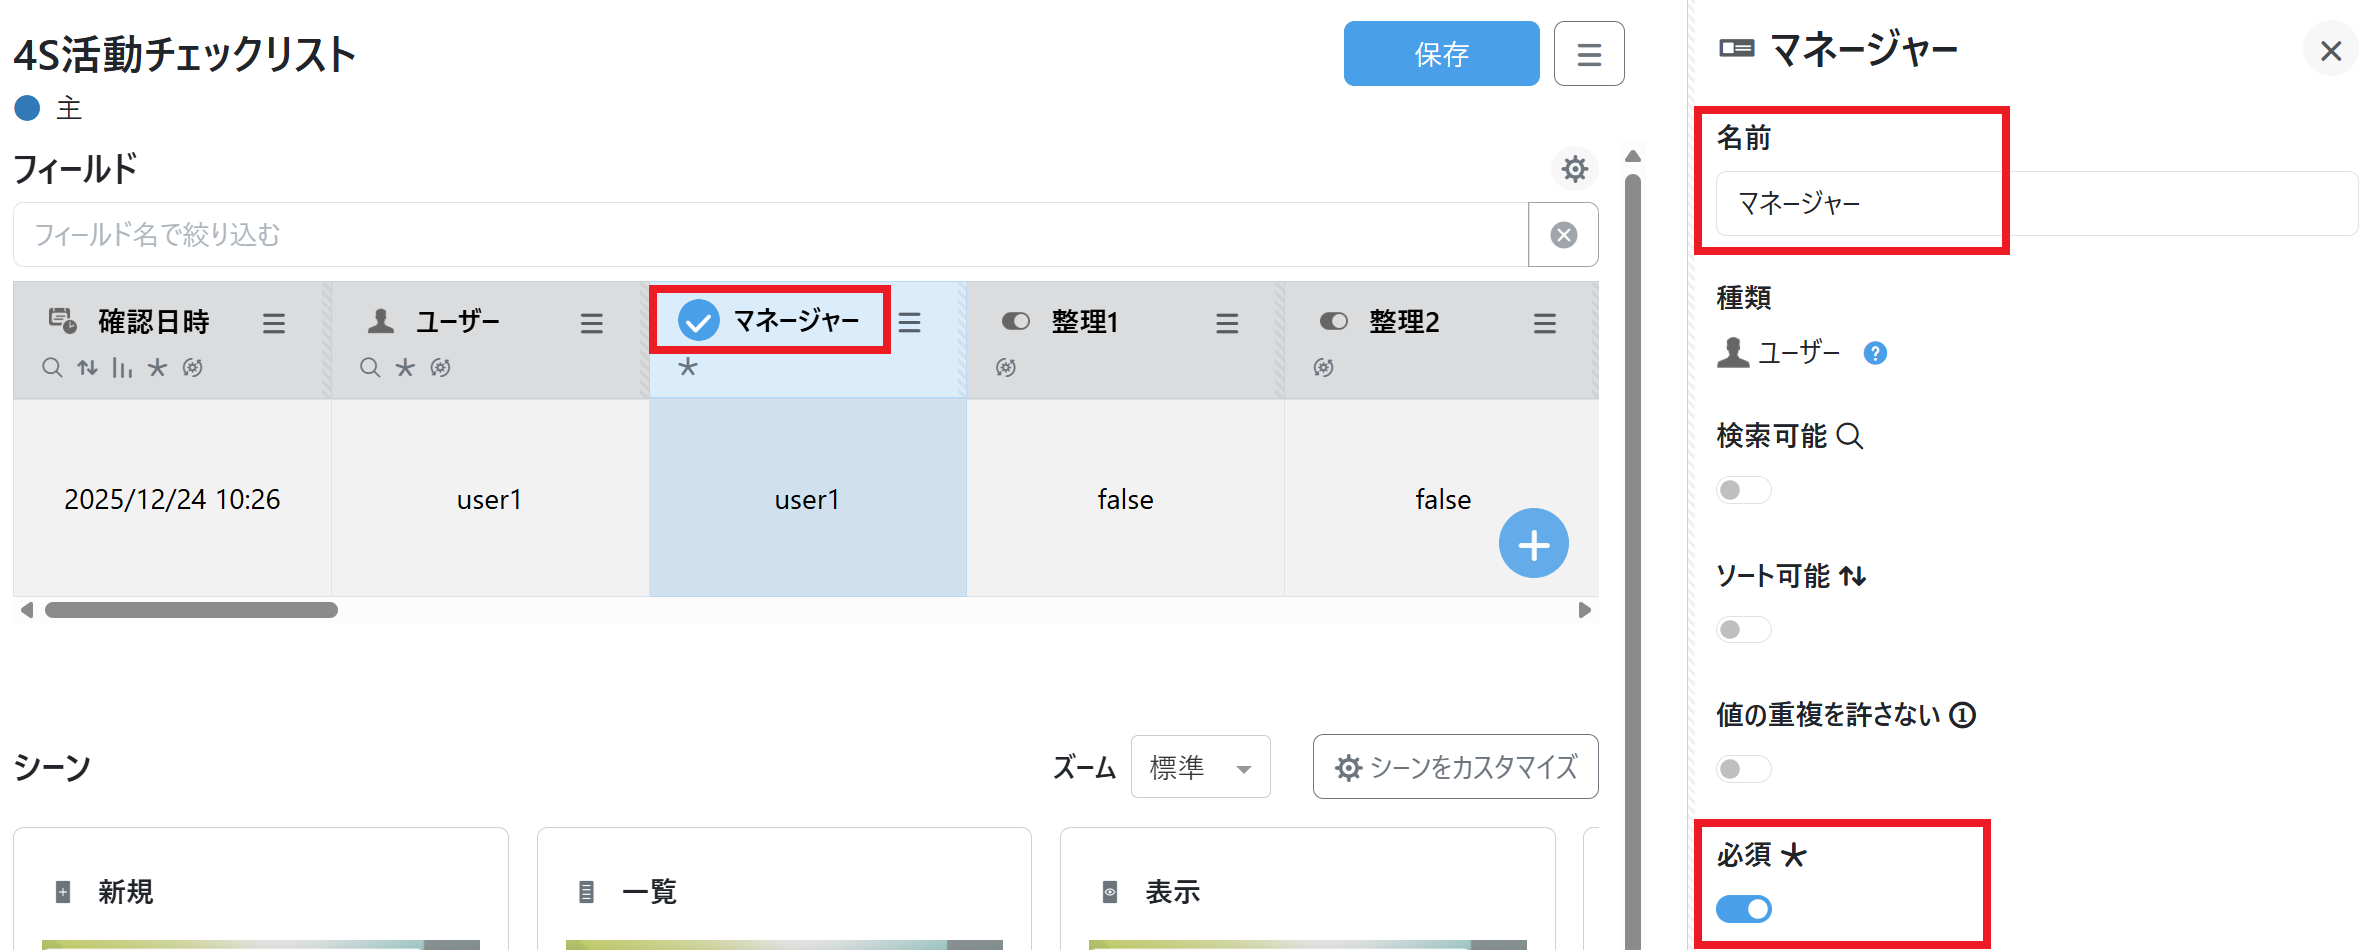Disable the 必須 required toggle
The image size is (2378, 950).
[x=1743, y=909]
